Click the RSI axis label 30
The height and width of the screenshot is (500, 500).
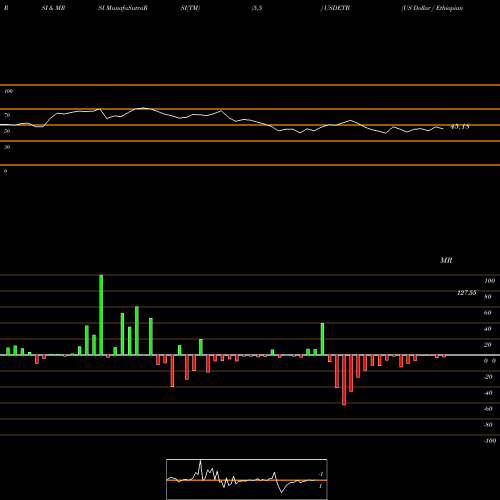(x=7, y=147)
